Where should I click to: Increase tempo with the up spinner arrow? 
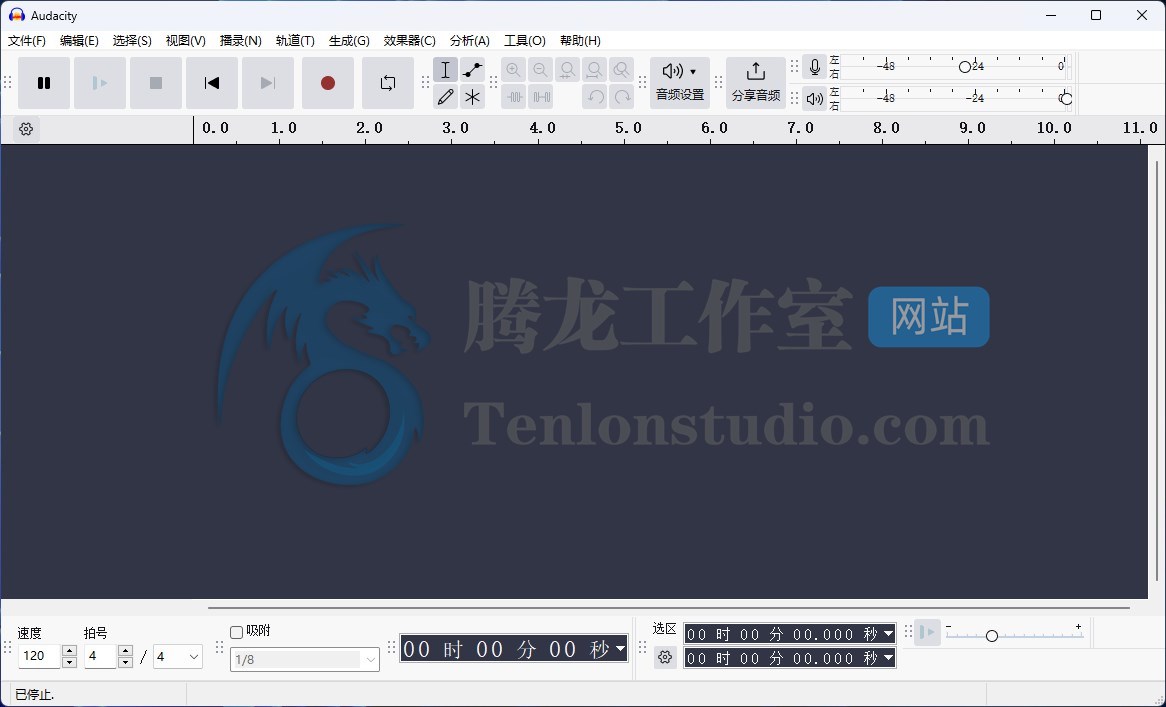click(x=69, y=650)
